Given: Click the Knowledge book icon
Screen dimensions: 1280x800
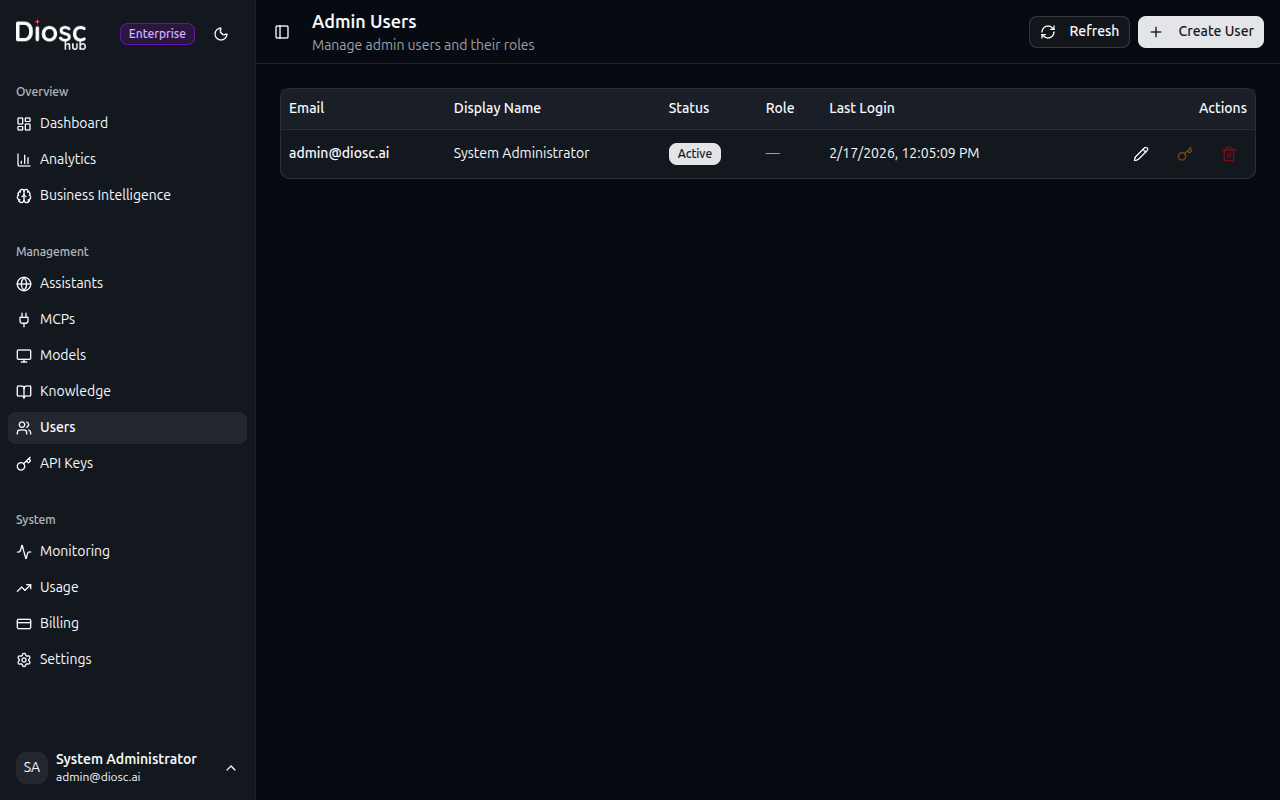Looking at the screenshot, I should 23,392.
